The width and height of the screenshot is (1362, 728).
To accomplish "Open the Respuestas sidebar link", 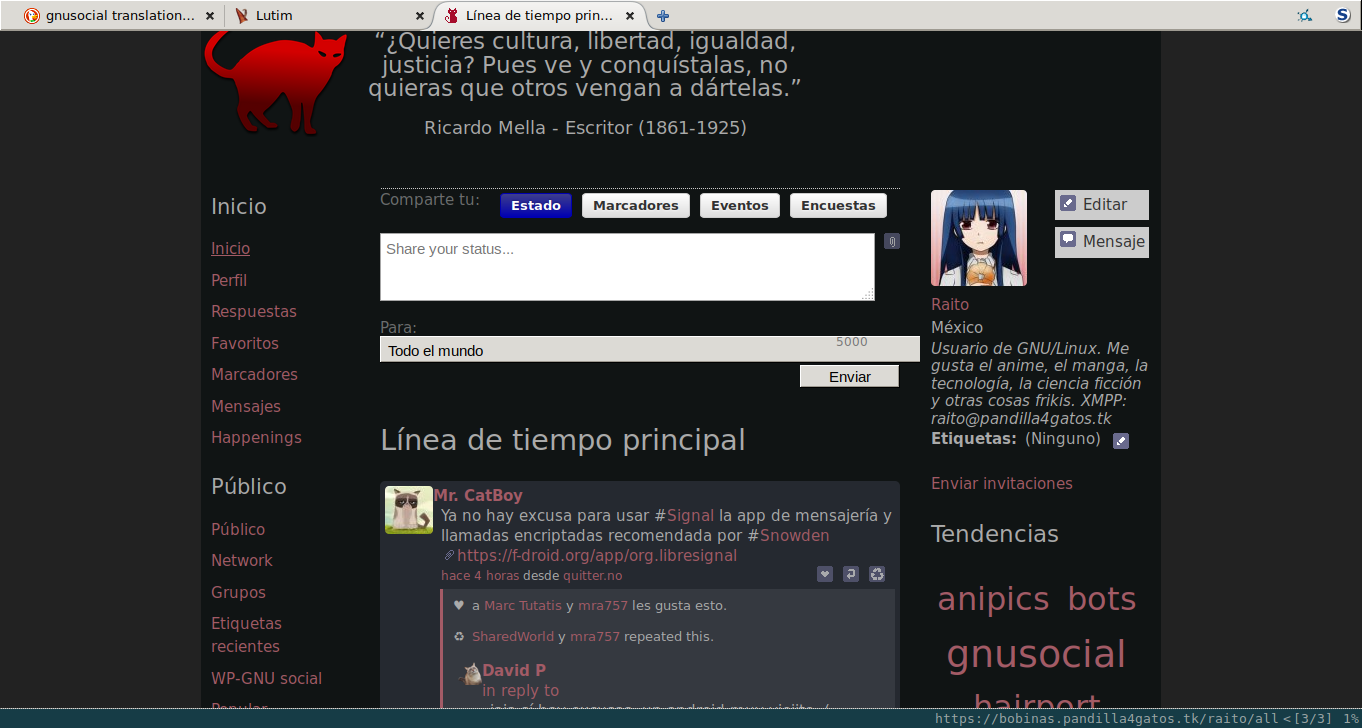I will (x=254, y=311).
